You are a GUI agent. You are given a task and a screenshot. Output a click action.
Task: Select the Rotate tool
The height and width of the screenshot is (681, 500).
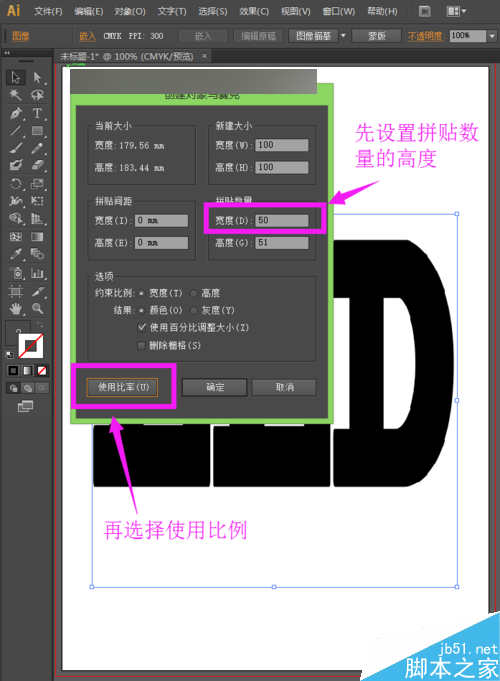[16, 183]
